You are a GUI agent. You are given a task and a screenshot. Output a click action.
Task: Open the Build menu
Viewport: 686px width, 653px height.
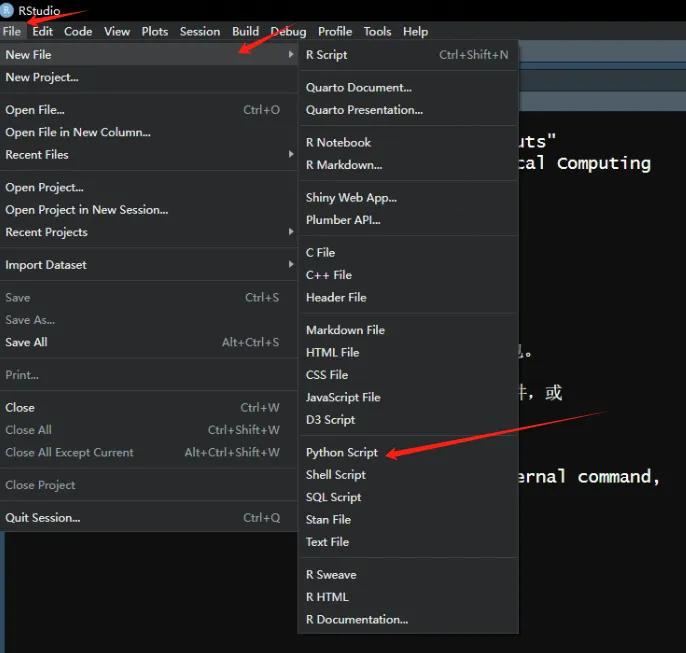click(245, 31)
